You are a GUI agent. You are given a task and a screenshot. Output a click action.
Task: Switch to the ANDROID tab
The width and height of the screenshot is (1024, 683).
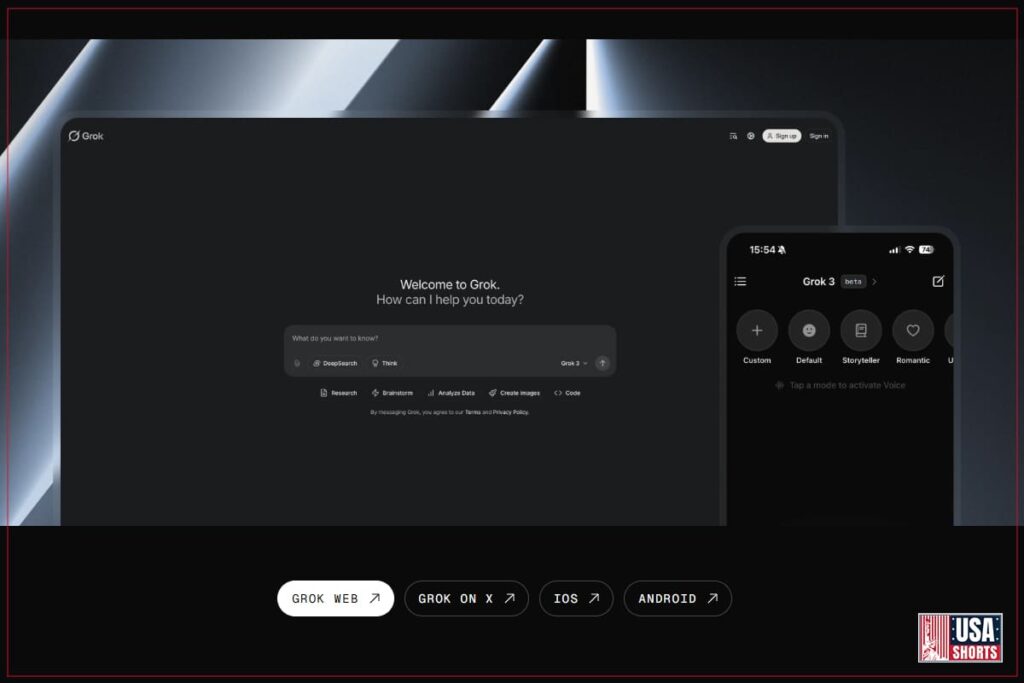coord(678,598)
